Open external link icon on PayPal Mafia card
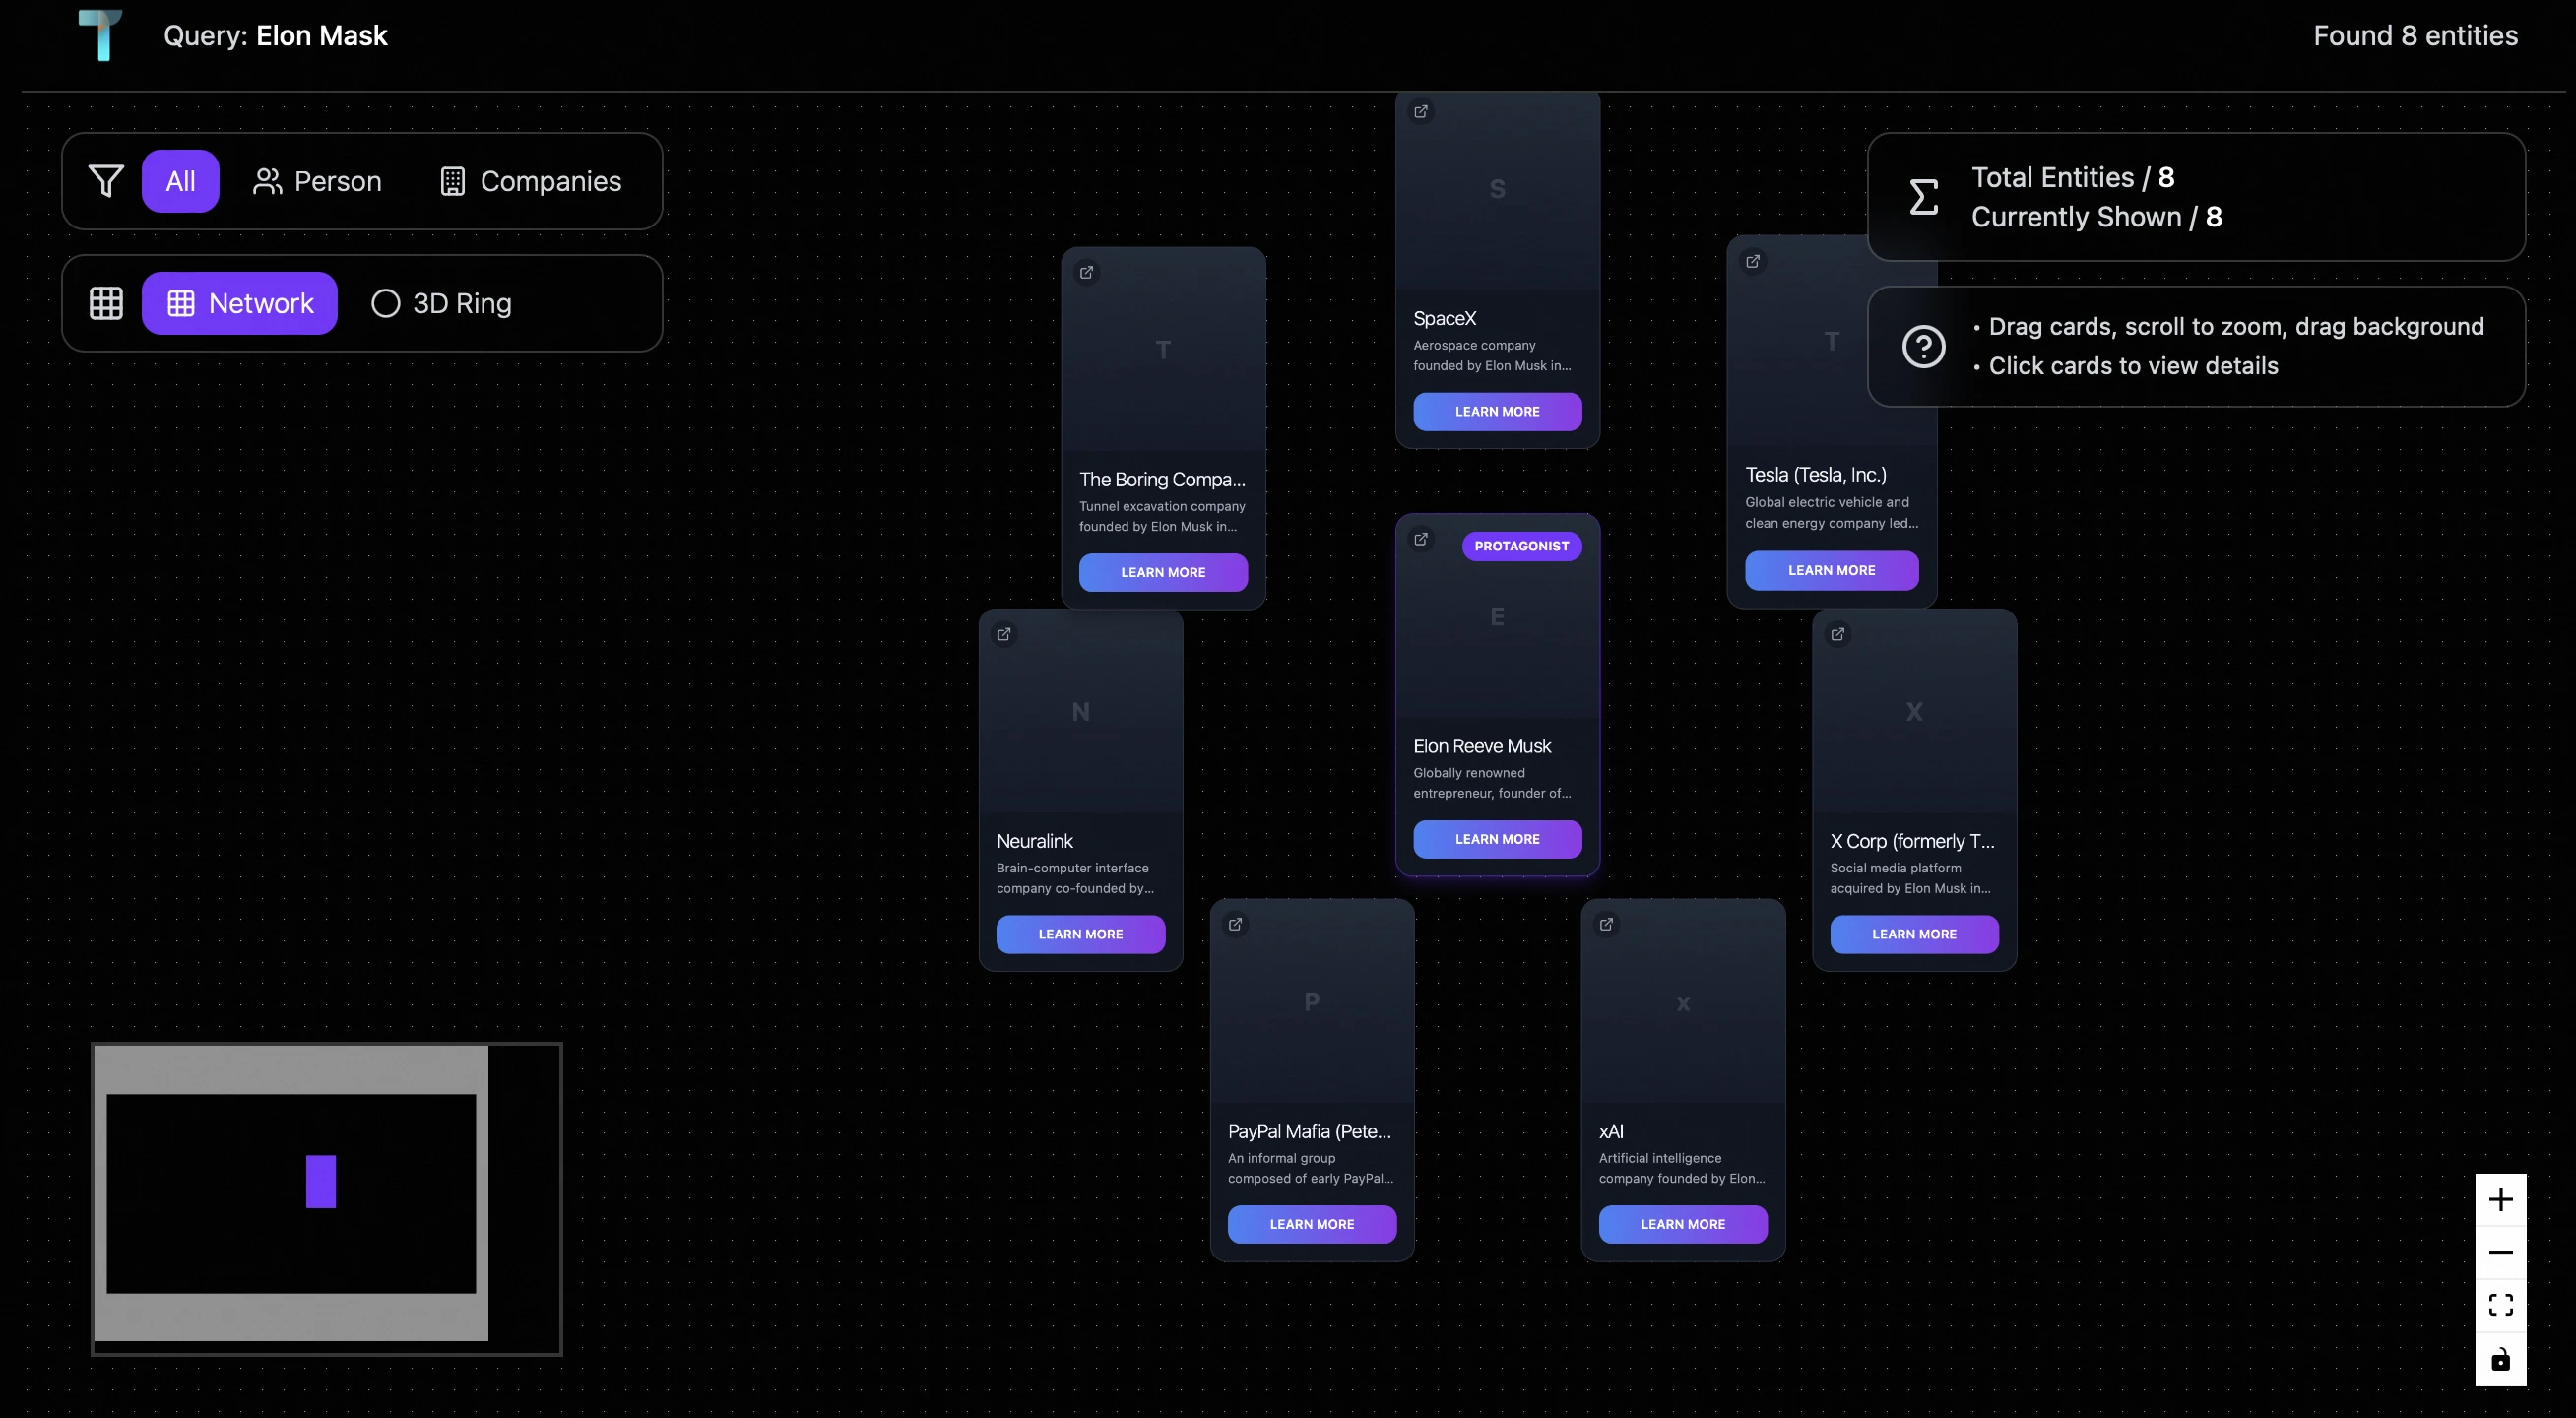The width and height of the screenshot is (2576, 1418). click(1236, 924)
